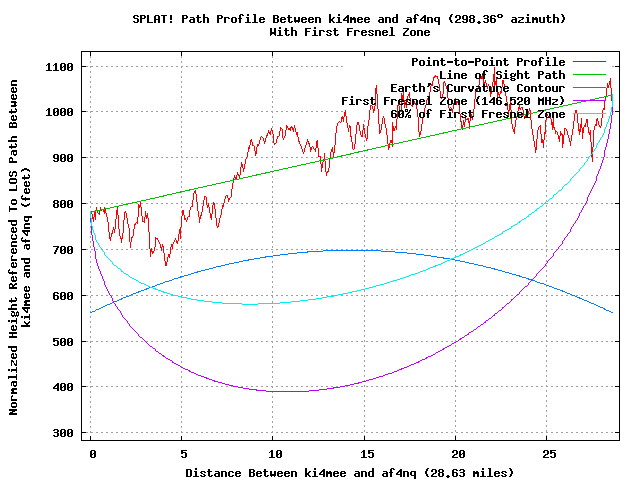
Task: Click the y-axis tick label '400'
Action: [63, 387]
